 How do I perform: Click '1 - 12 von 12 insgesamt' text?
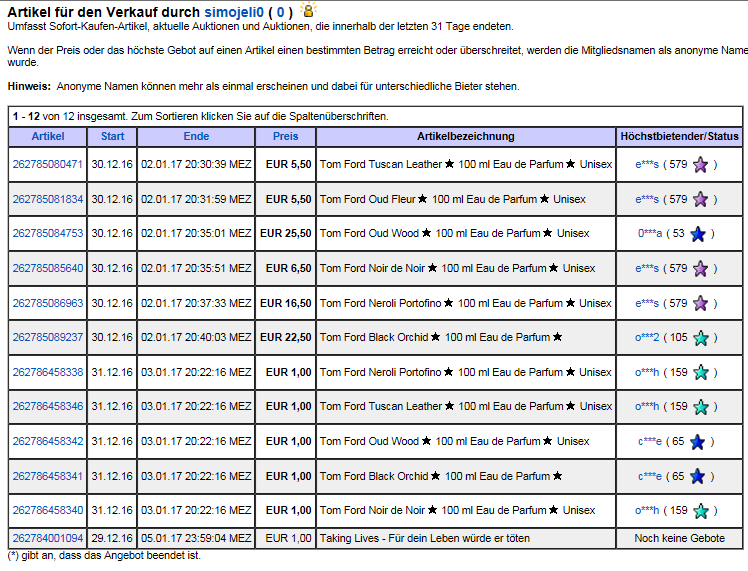pos(71,116)
